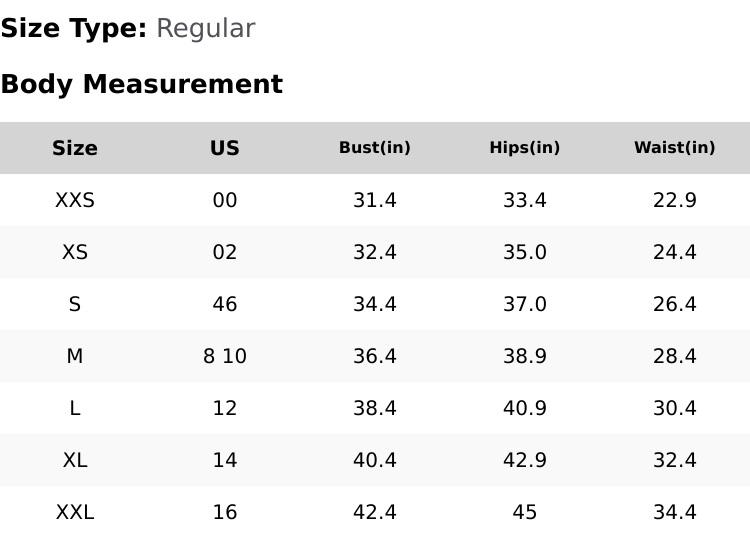Click US size 8 10 cell
Viewport: 750px width, 538px height.
(x=225, y=356)
